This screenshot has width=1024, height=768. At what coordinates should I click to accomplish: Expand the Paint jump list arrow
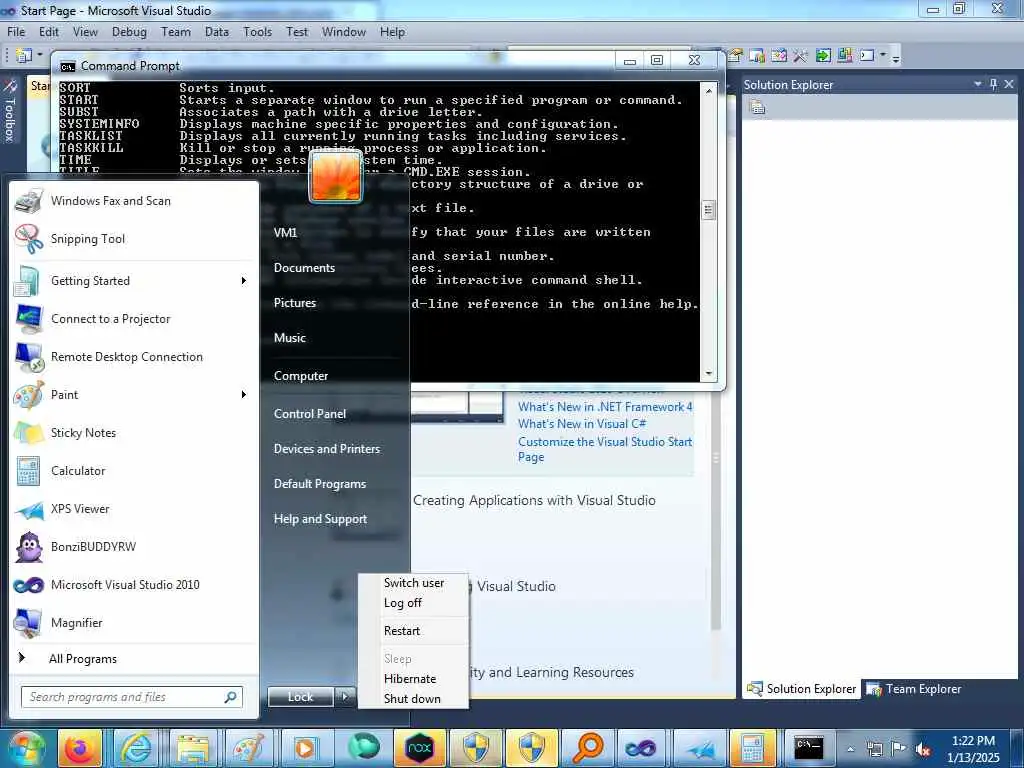[244, 394]
